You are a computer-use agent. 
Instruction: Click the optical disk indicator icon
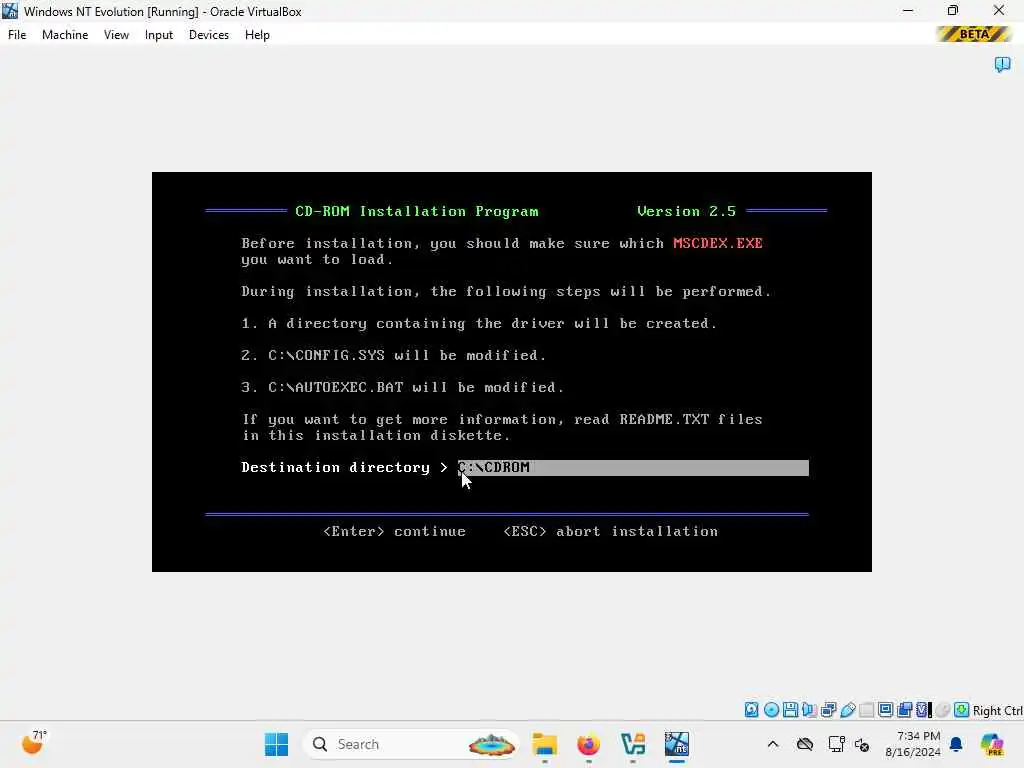[x=771, y=710]
